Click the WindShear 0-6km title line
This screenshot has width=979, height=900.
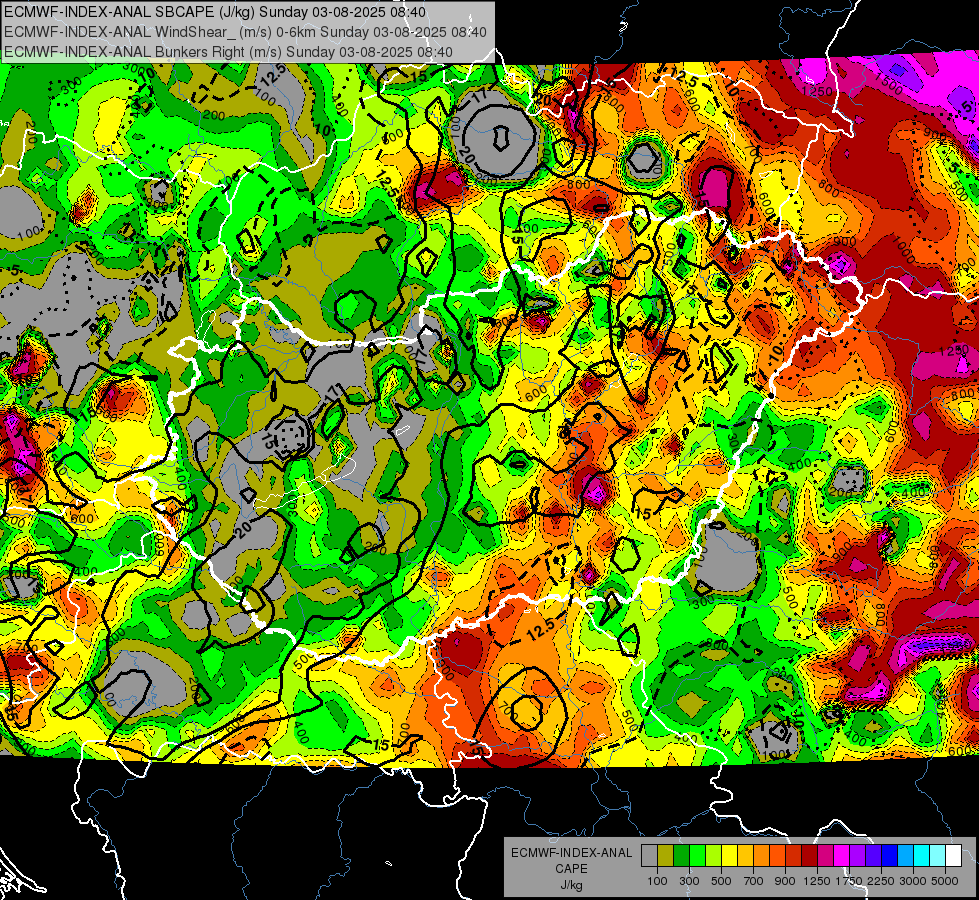click(245, 32)
